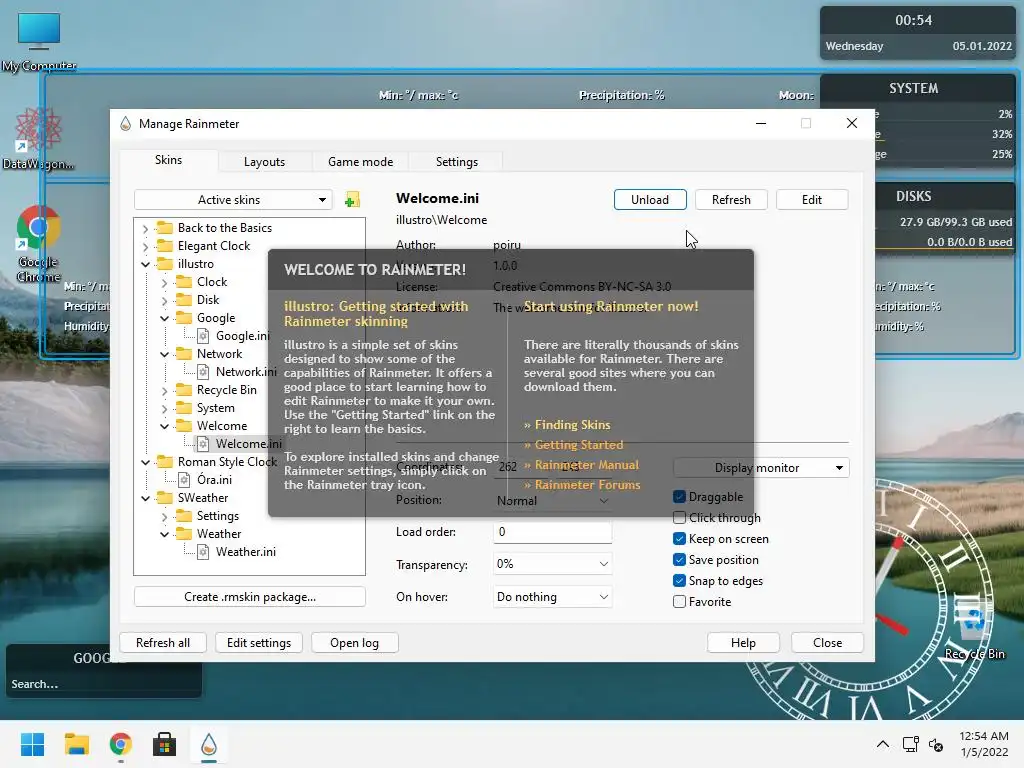The height and width of the screenshot is (768, 1024).
Task: Open the Windows Start menu
Action: (32, 744)
